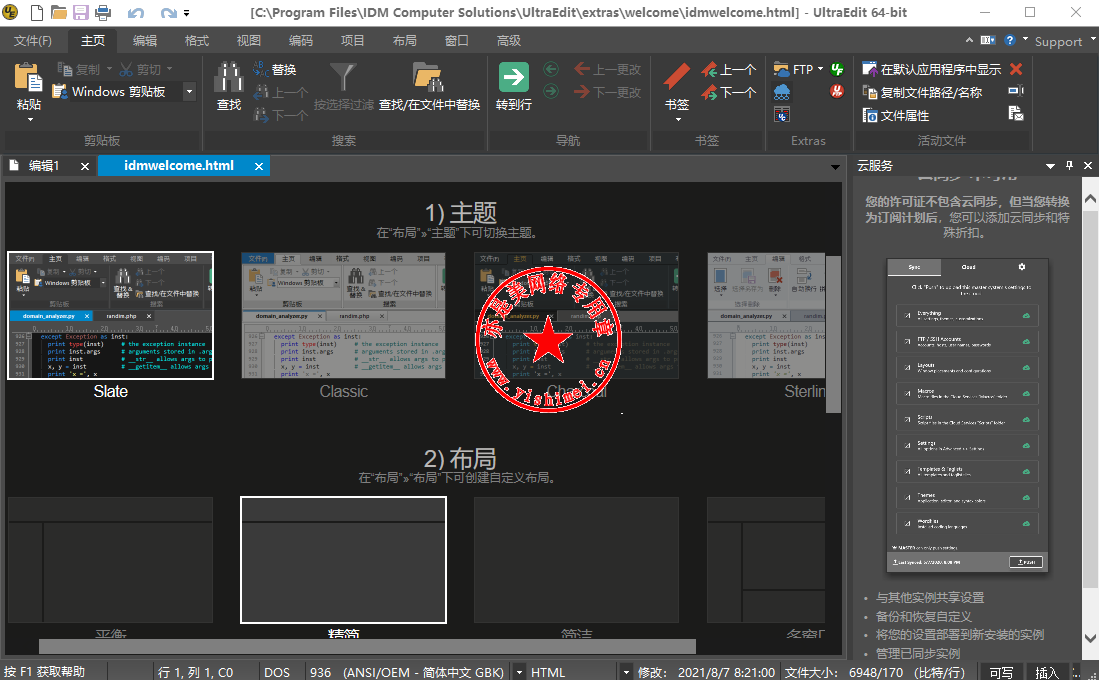
Task: Click the green 转到行 go to line icon
Action: point(514,77)
